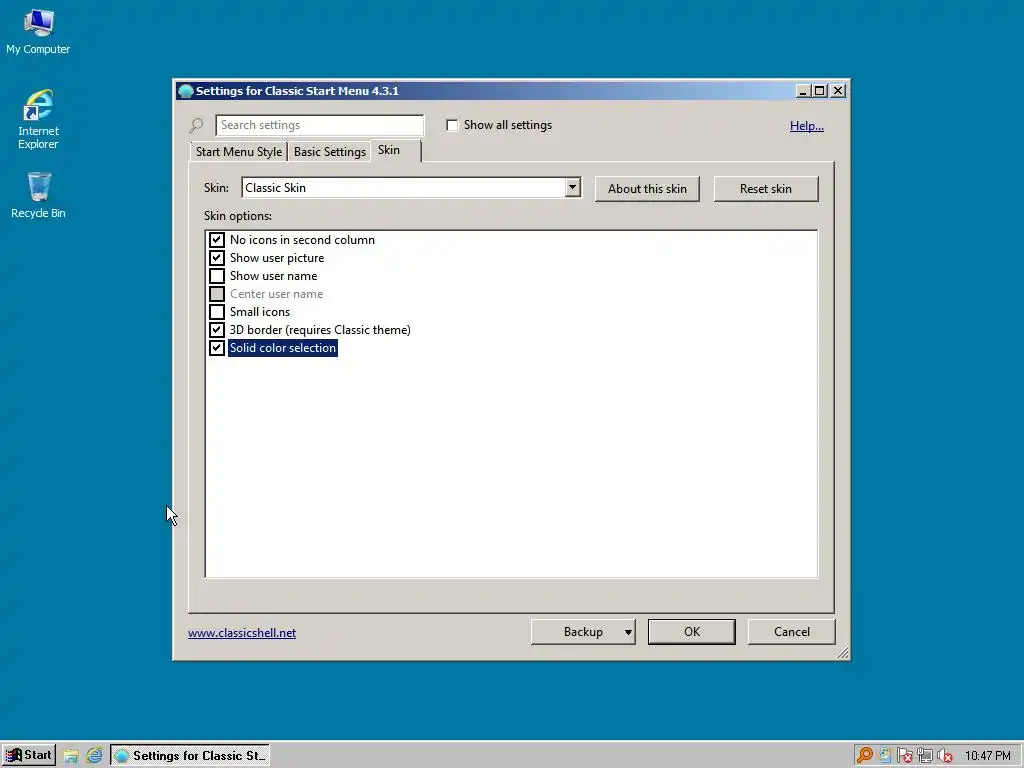1024x768 pixels.
Task: Select the Internet Explorer desktop shortcut
Action: 38,120
